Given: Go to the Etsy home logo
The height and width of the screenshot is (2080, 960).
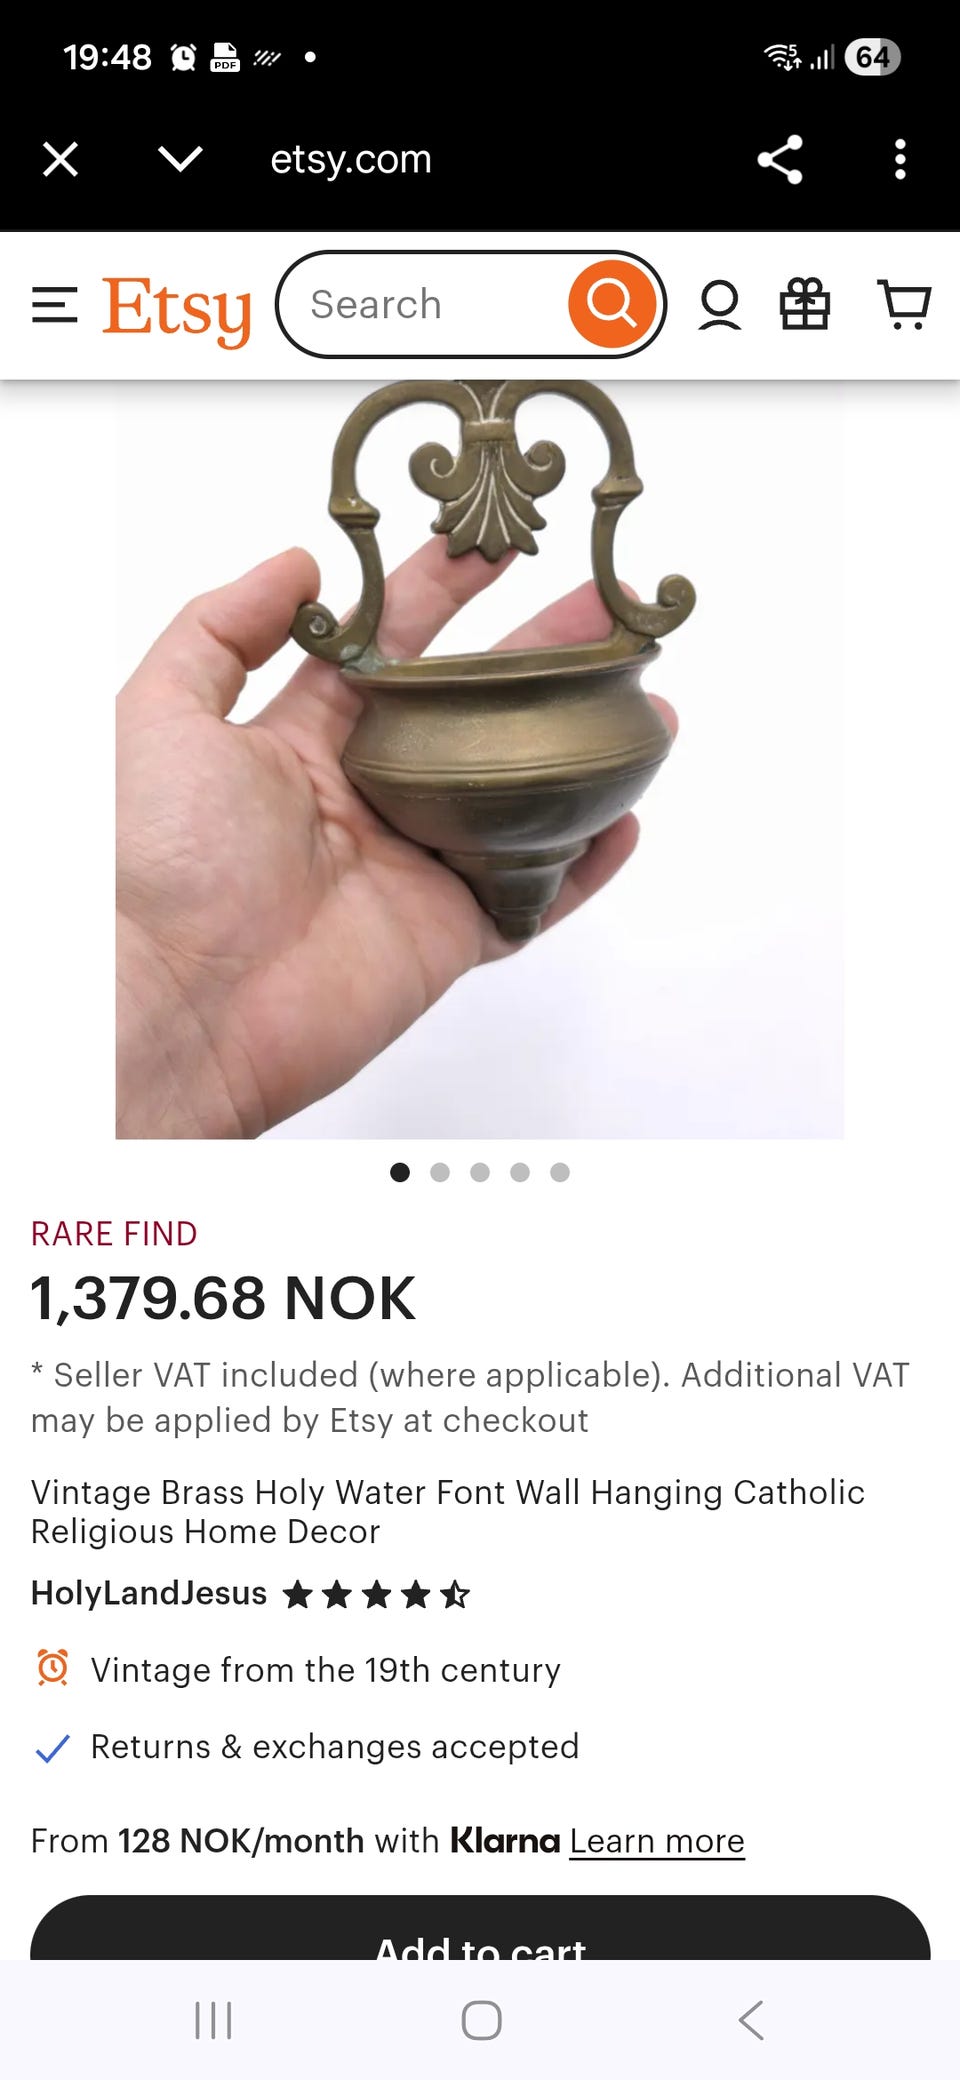Looking at the screenshot, I should click(177, 309).
